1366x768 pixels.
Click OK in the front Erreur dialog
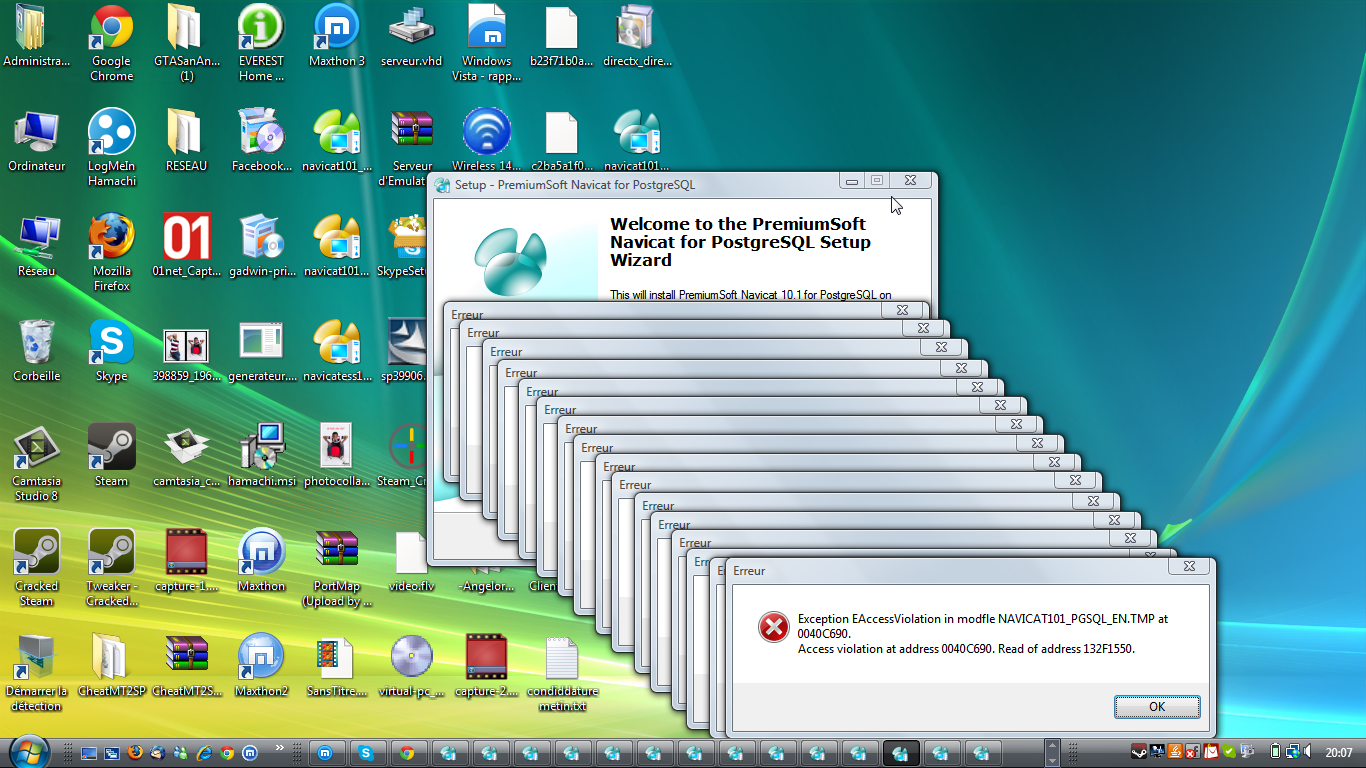click(x=1157, y=706)
